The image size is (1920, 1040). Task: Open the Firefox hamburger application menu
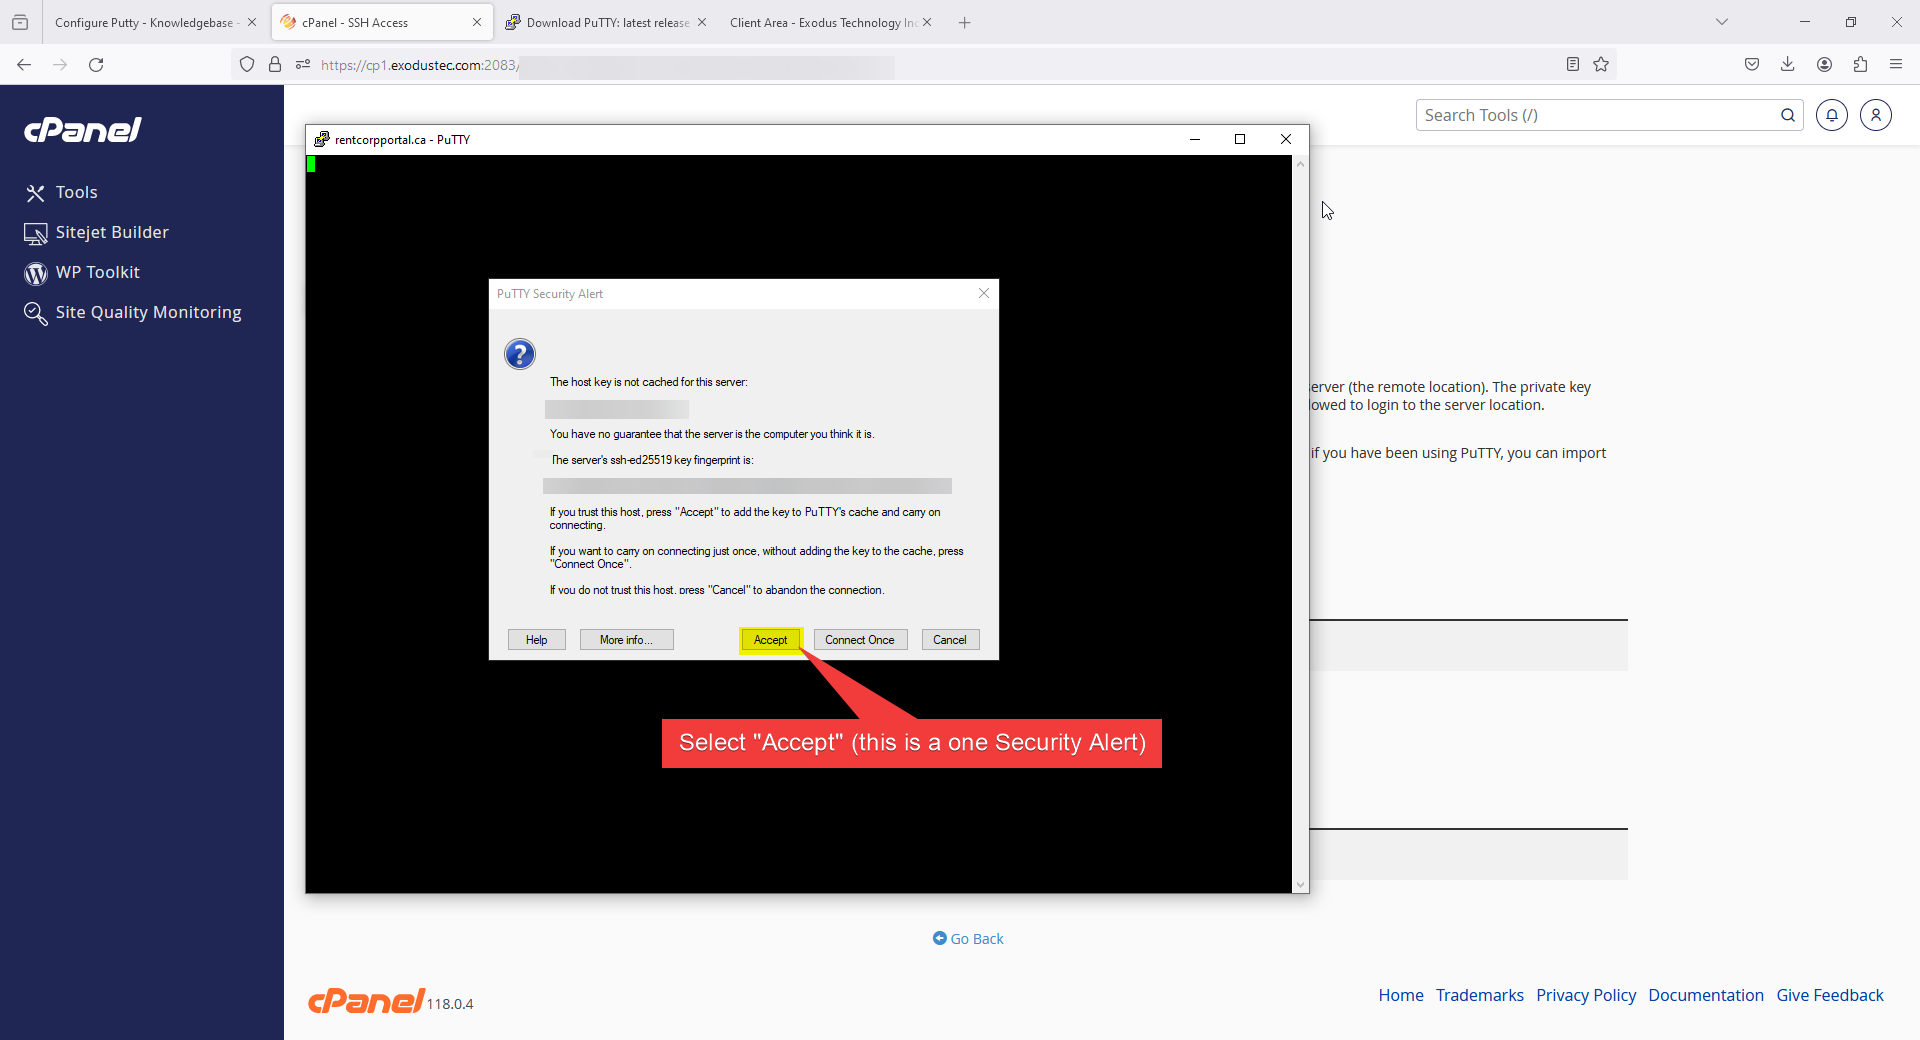(x=1896, y=65)
